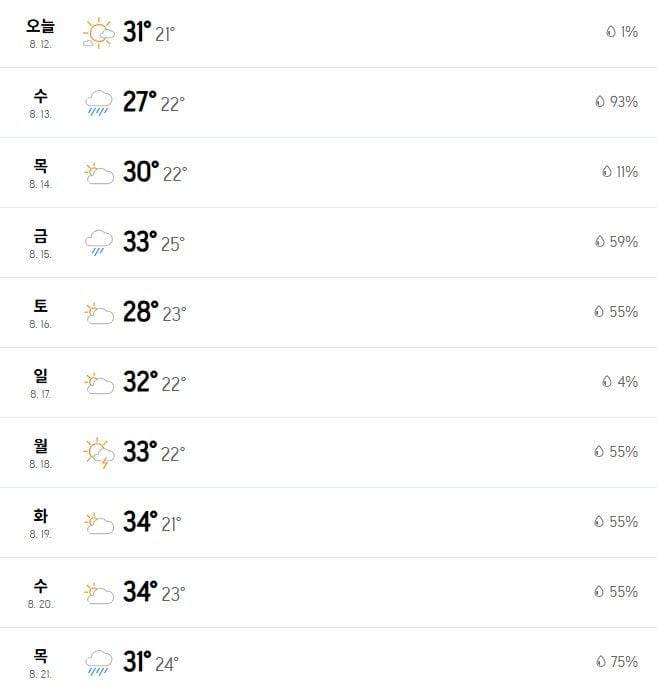The image size is (657, 695).
Task: Click the 34° high for 8. 19.
Action: pyautogui.click(x=141, y=521)
